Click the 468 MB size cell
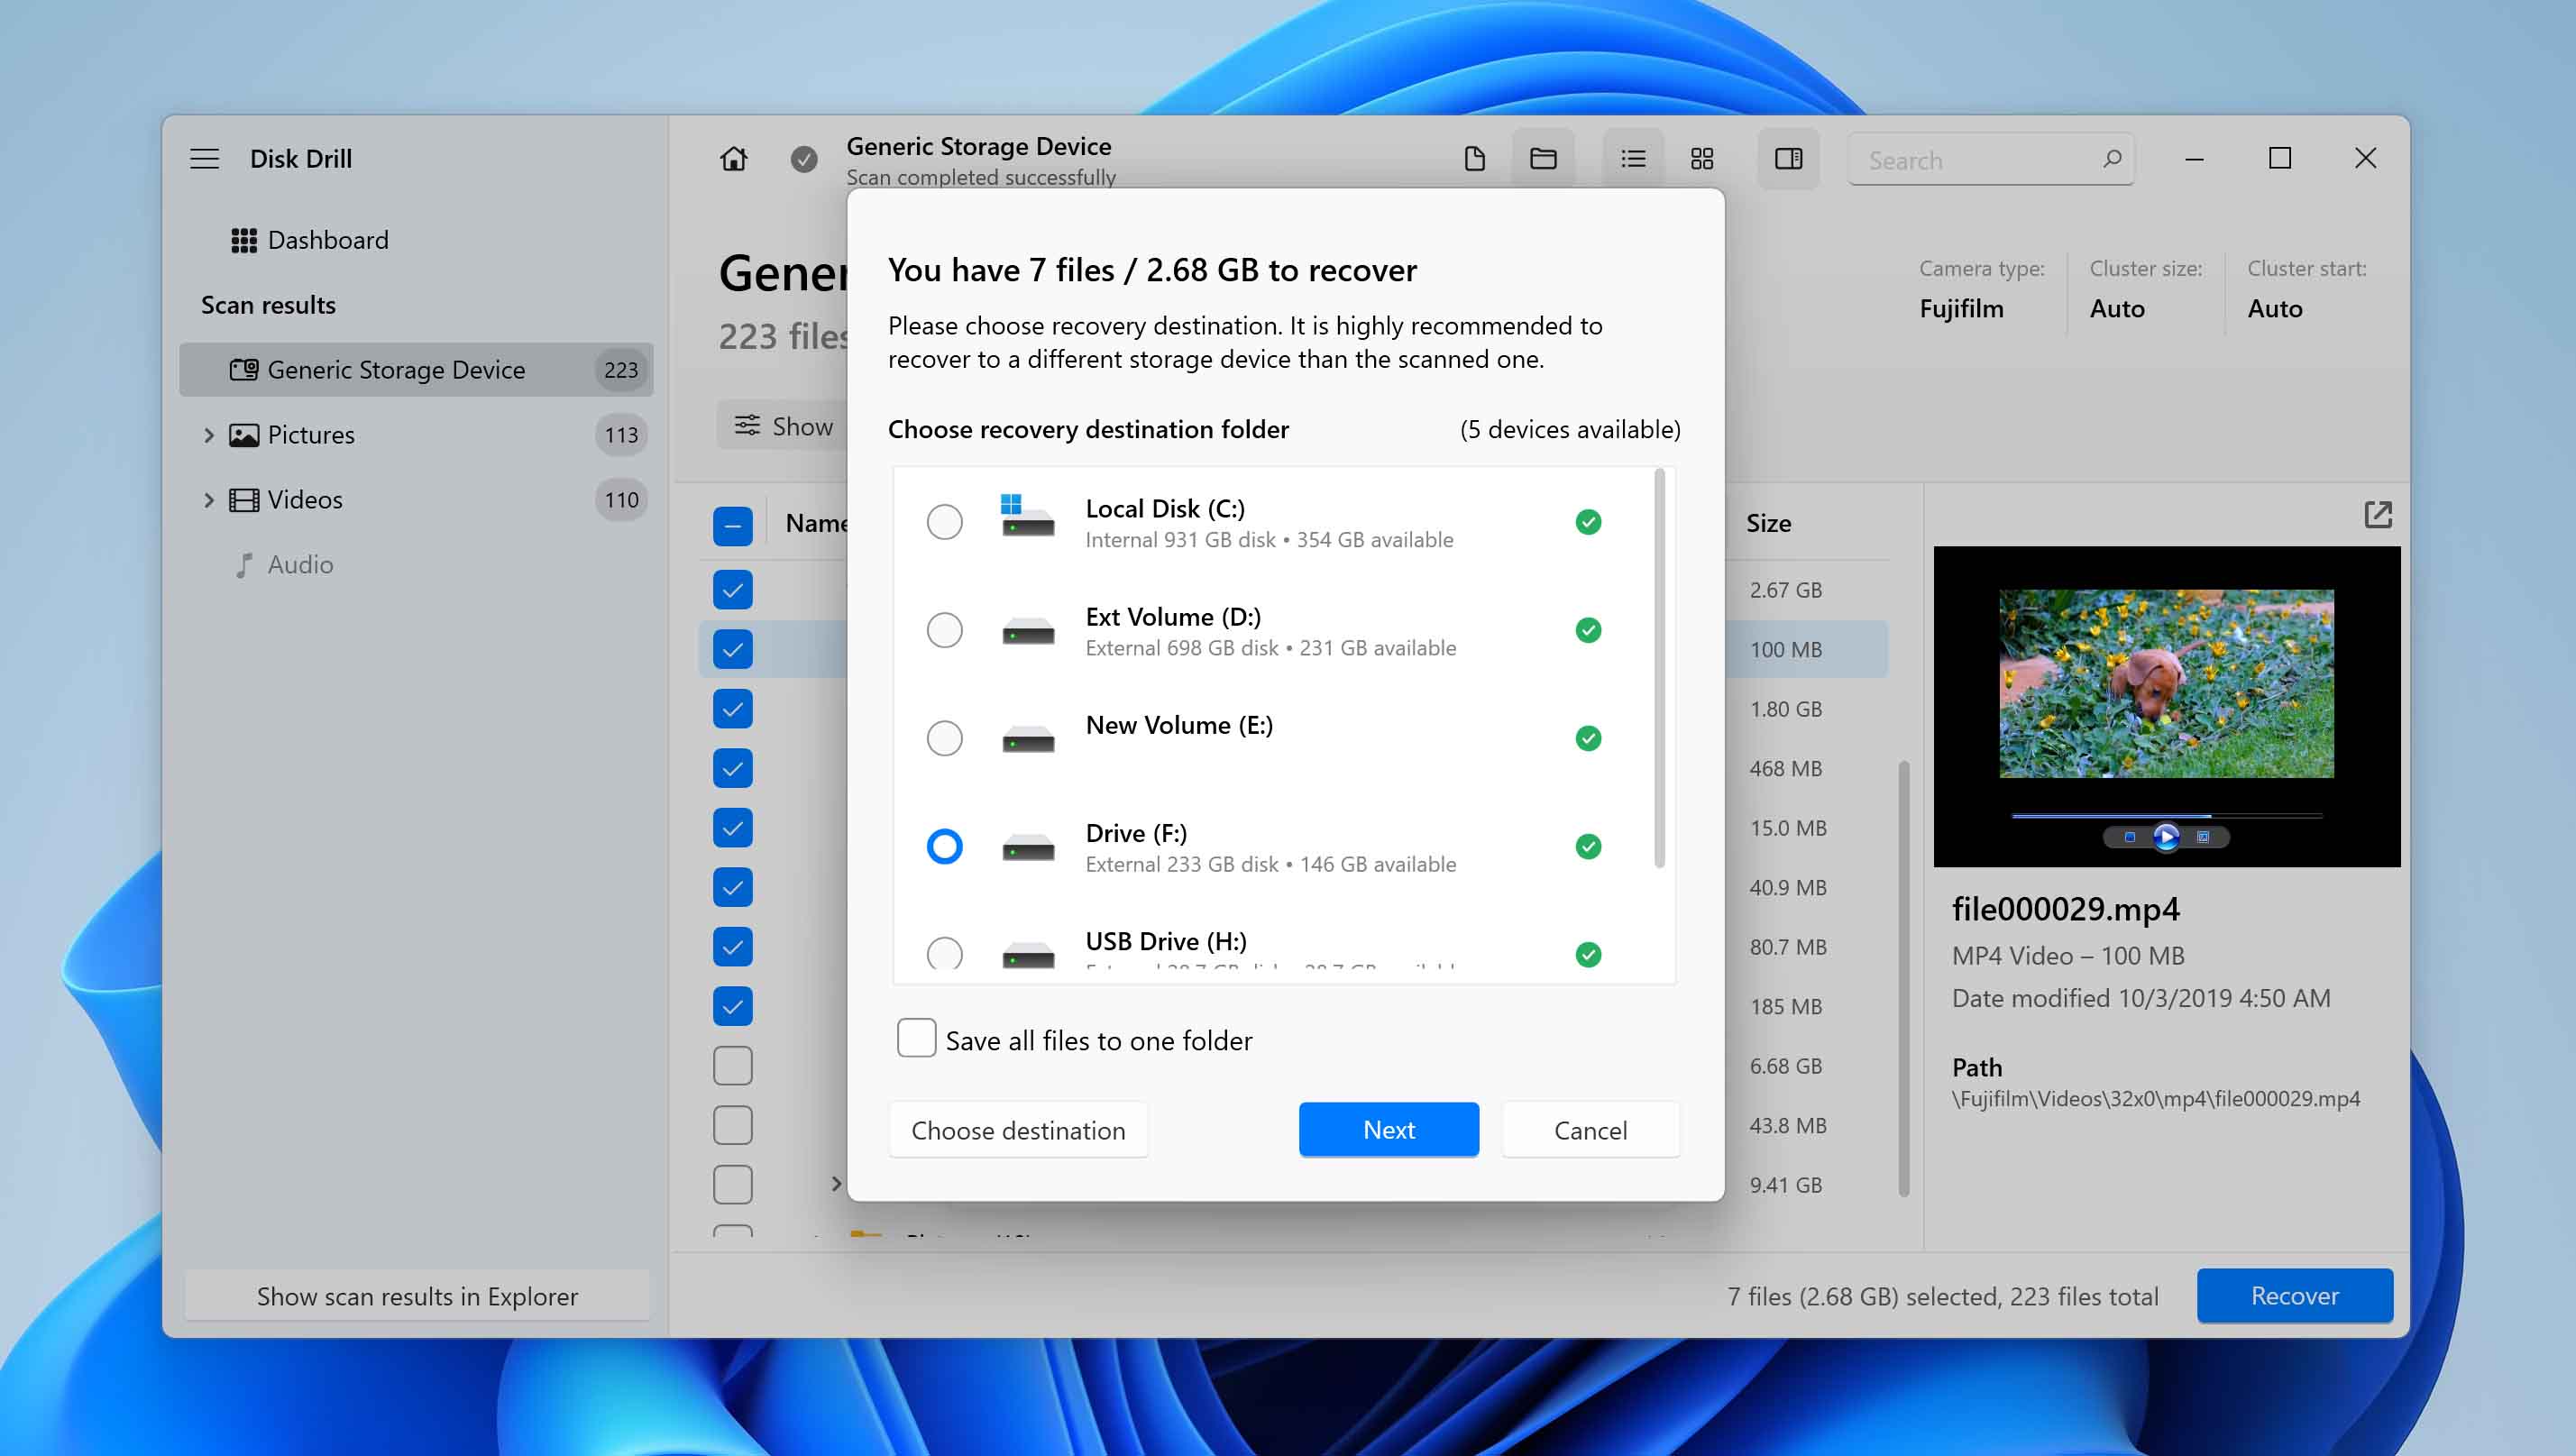 [x=1786, y=768]
